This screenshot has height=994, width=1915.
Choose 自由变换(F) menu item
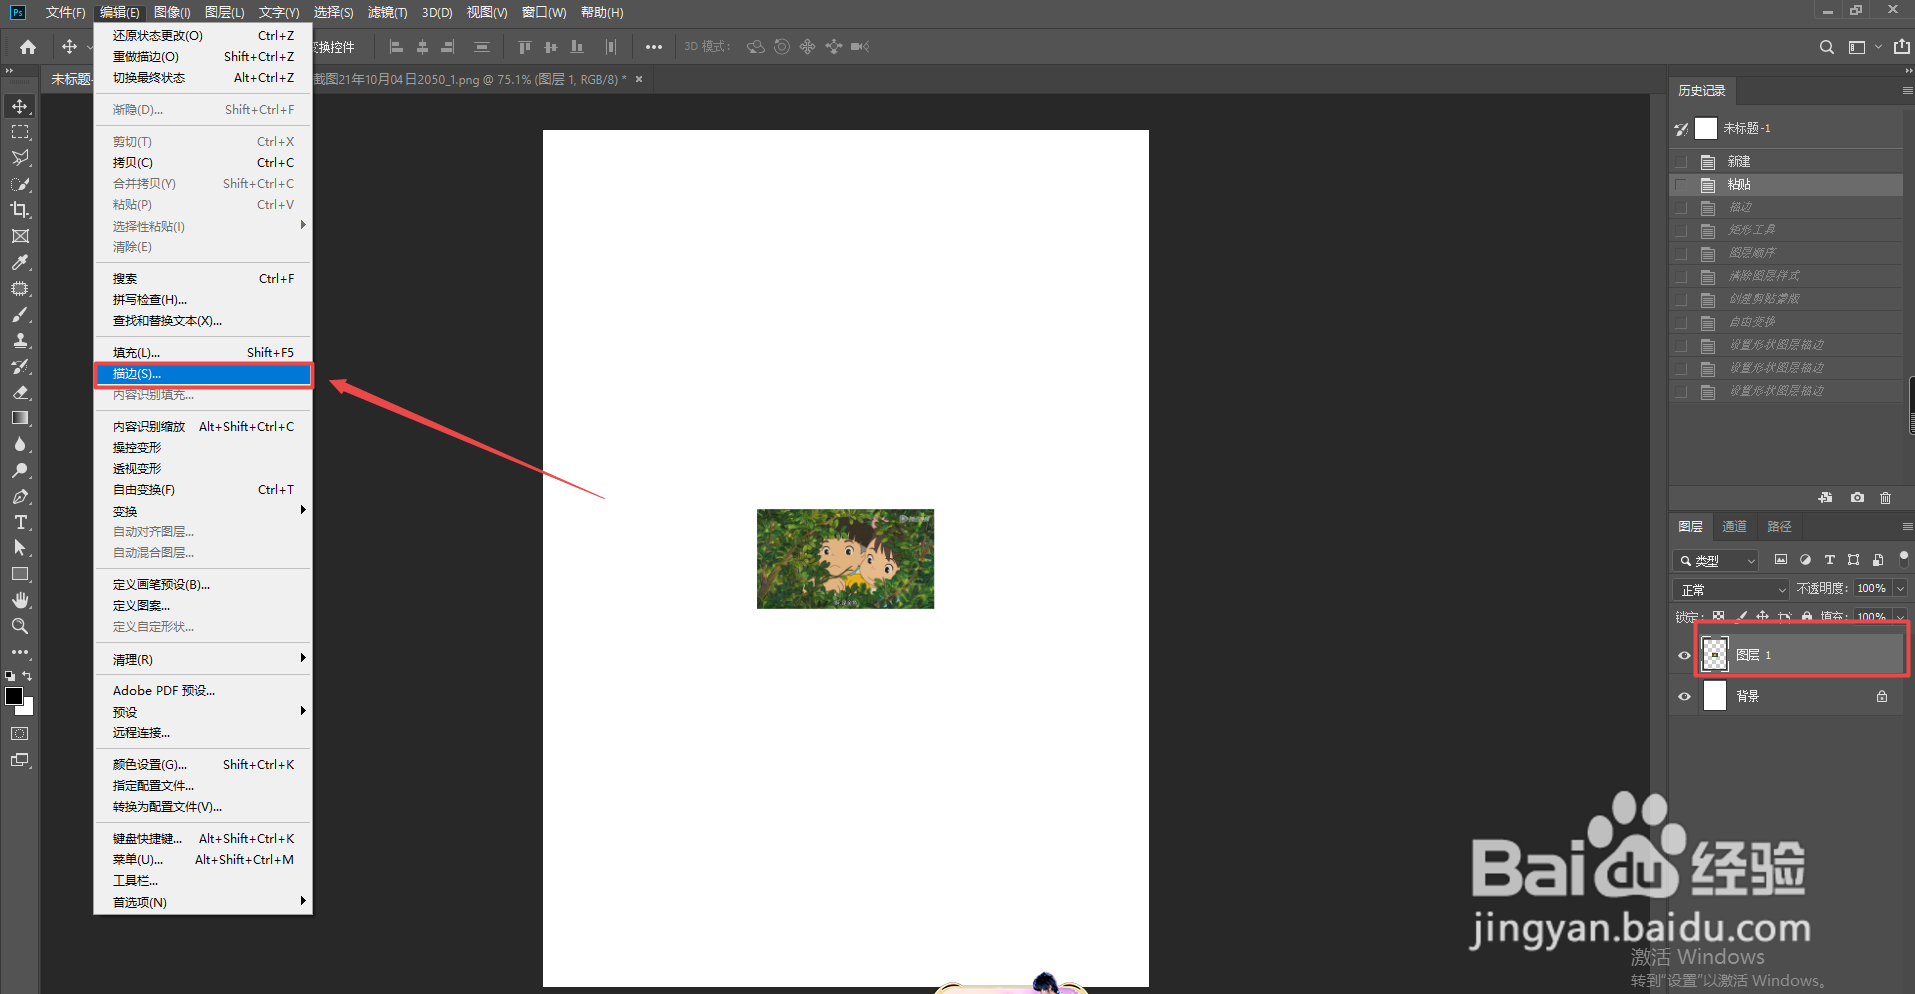203,490
